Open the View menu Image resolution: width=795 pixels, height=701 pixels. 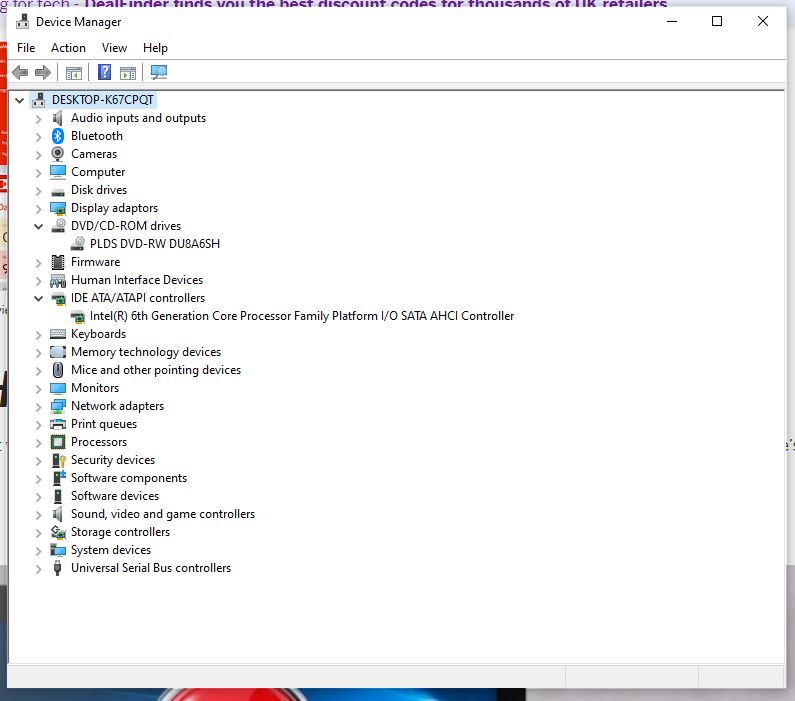[114, 48]
